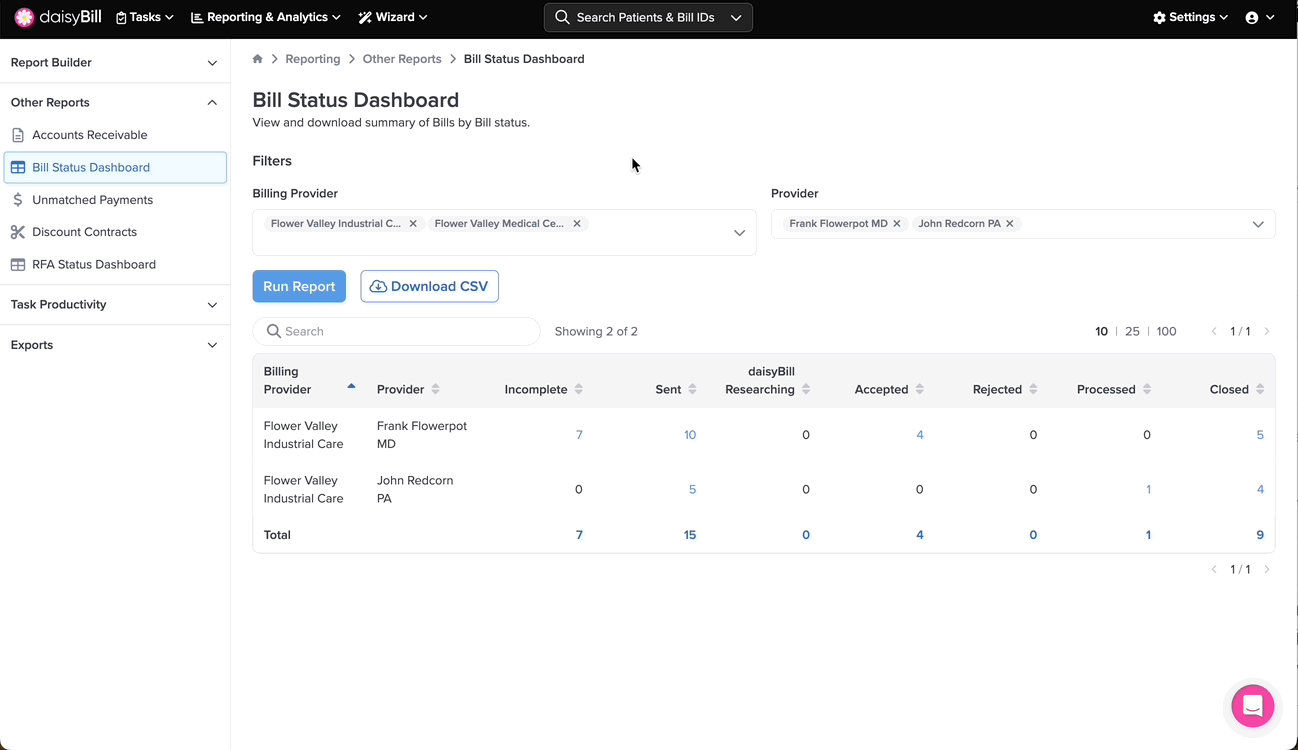Remove Frank Flowerpot MD provider tag
The height and width of the screenshot is (750, 1298).
897,224
